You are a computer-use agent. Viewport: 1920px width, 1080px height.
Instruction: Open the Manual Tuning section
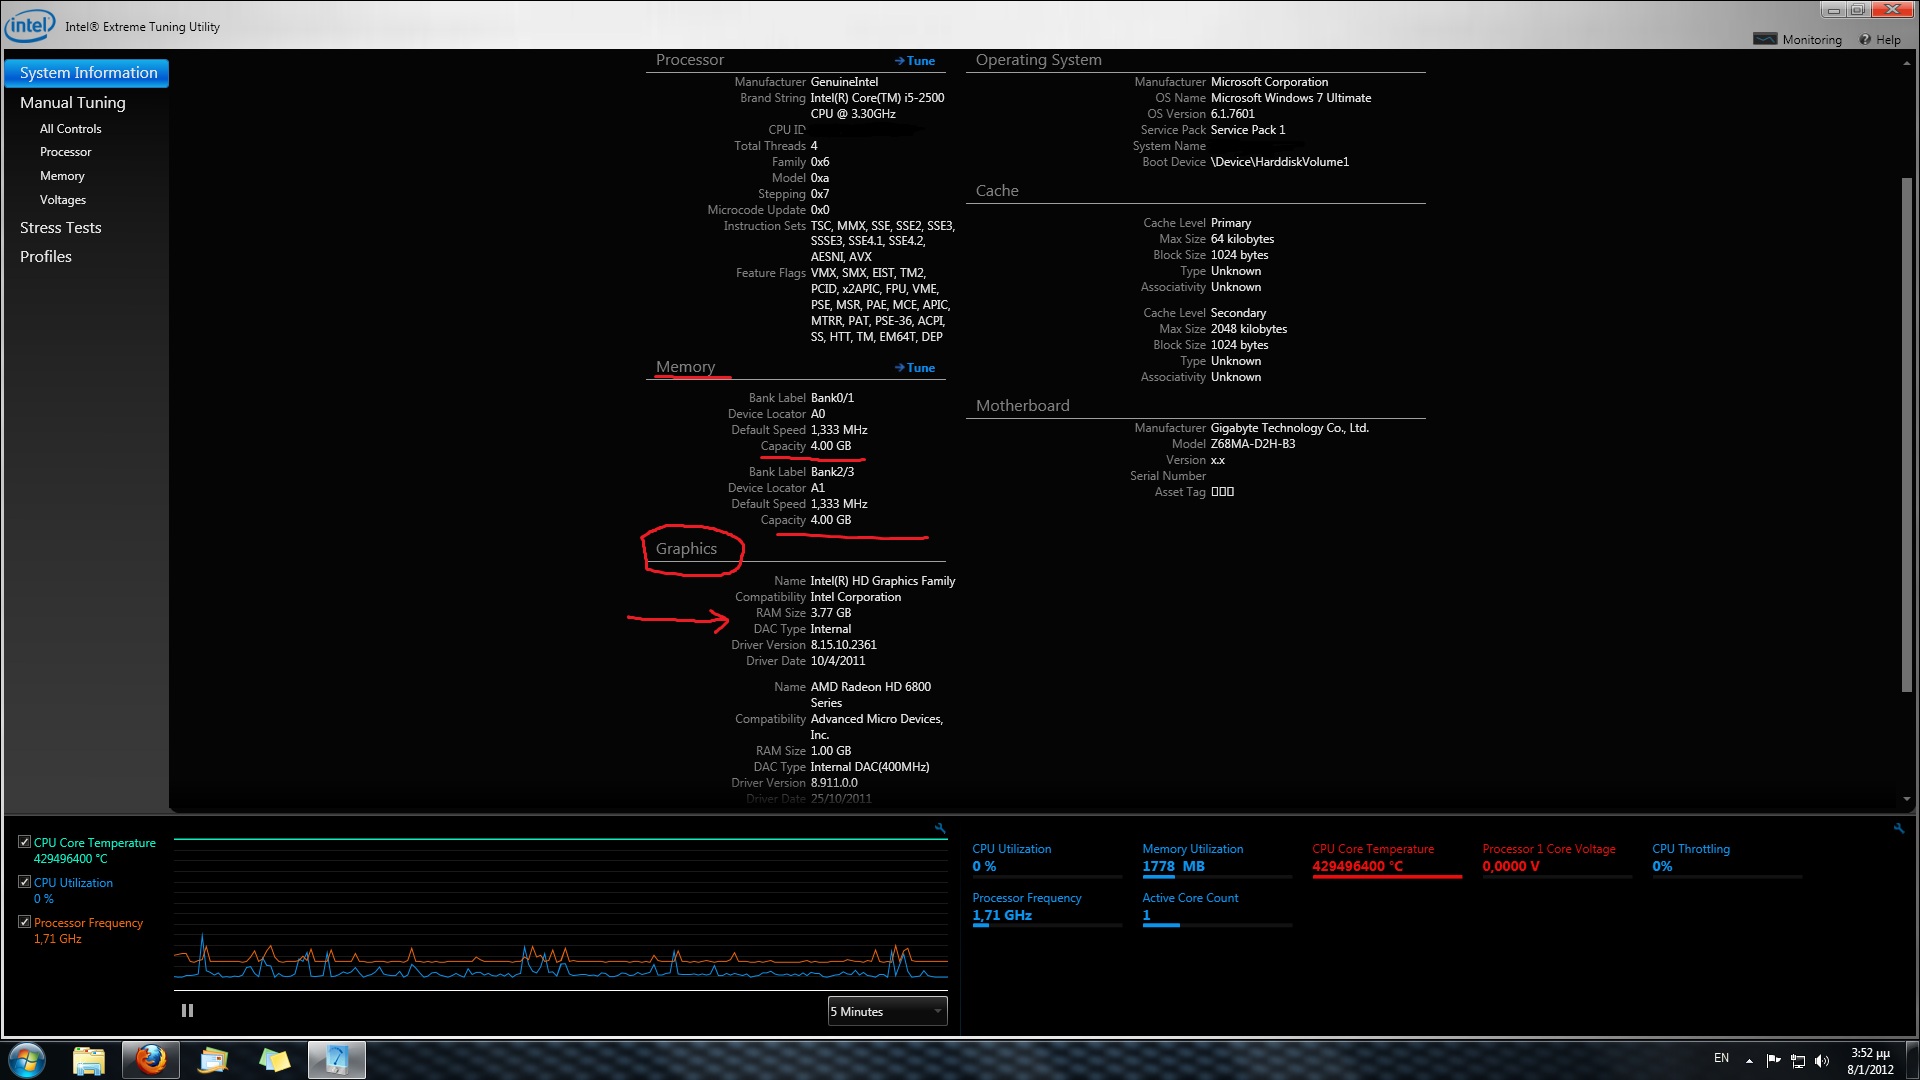coord(73,103)
